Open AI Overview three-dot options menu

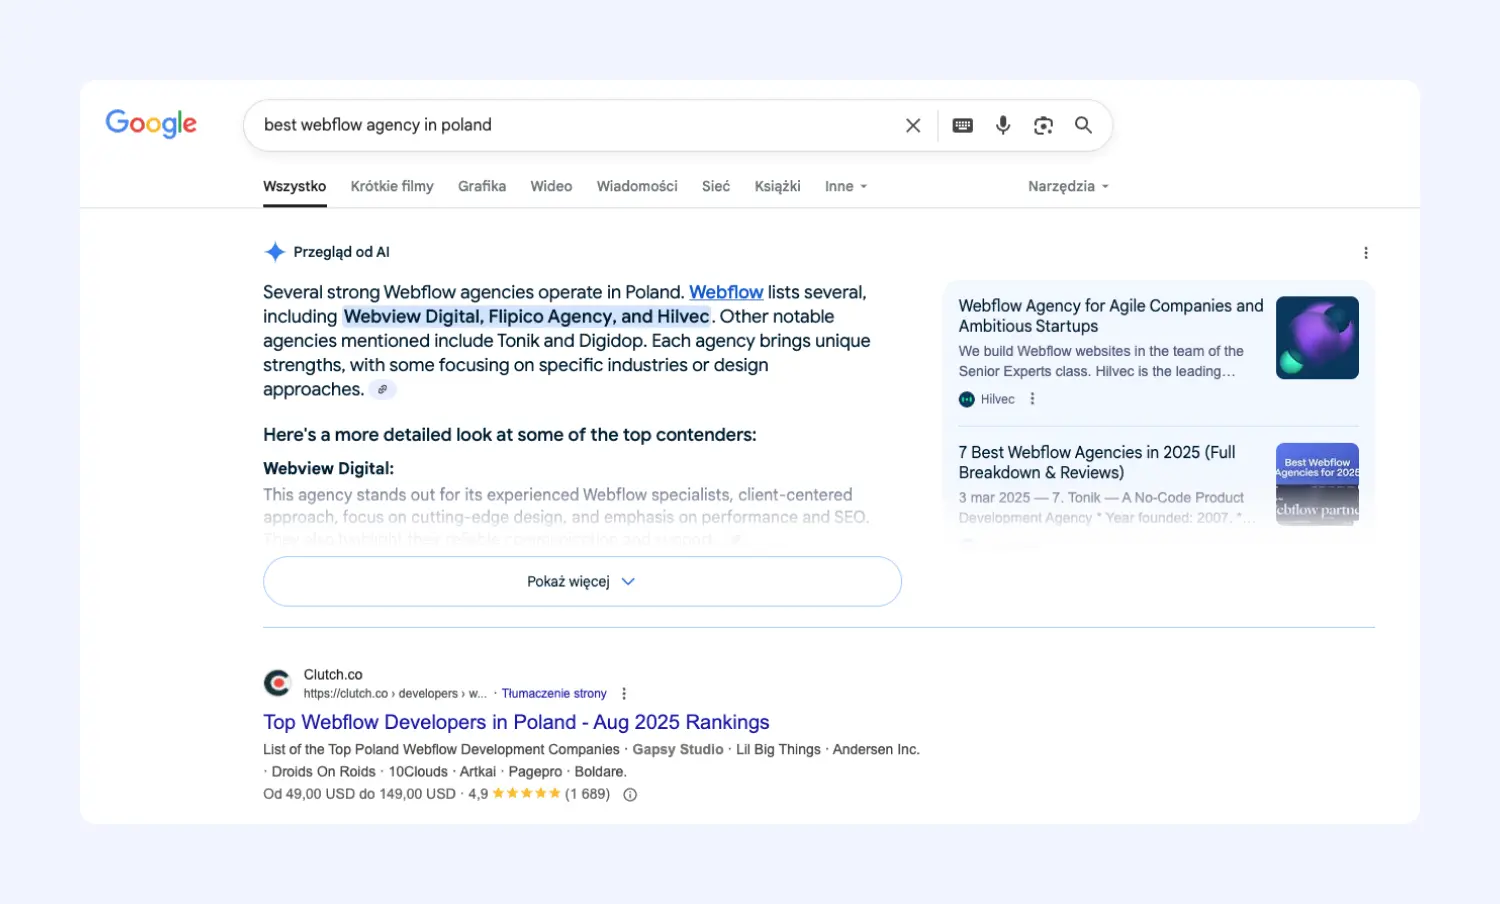click(x=1366, y=253)
